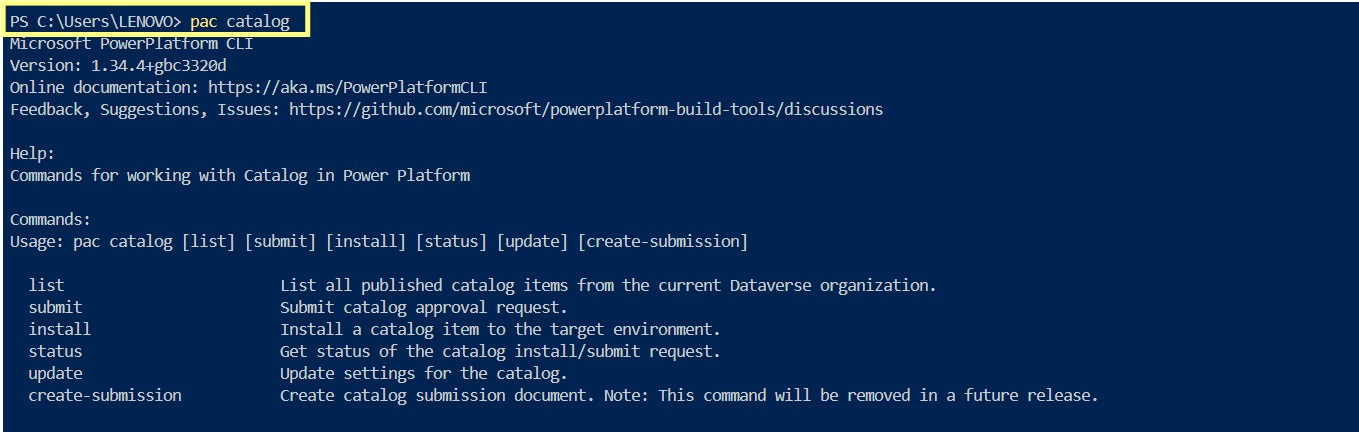
Task: Click 'update' in the commands table
Action: click(x=55, y=373)
